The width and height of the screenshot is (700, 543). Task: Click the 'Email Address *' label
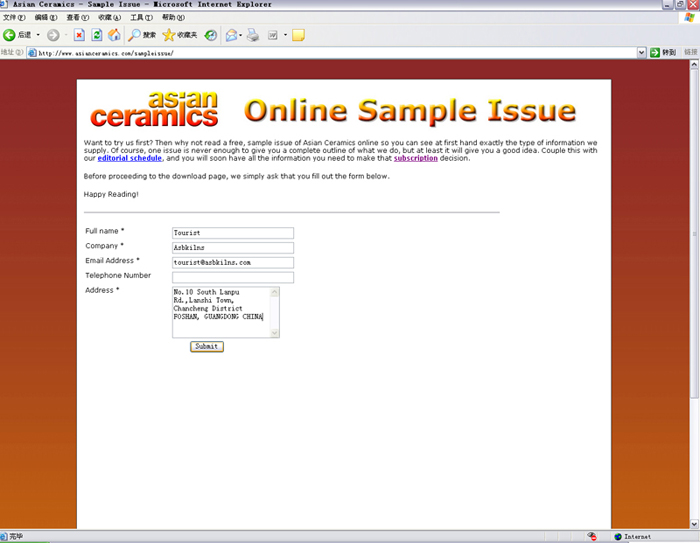click(x=112, y=260)
